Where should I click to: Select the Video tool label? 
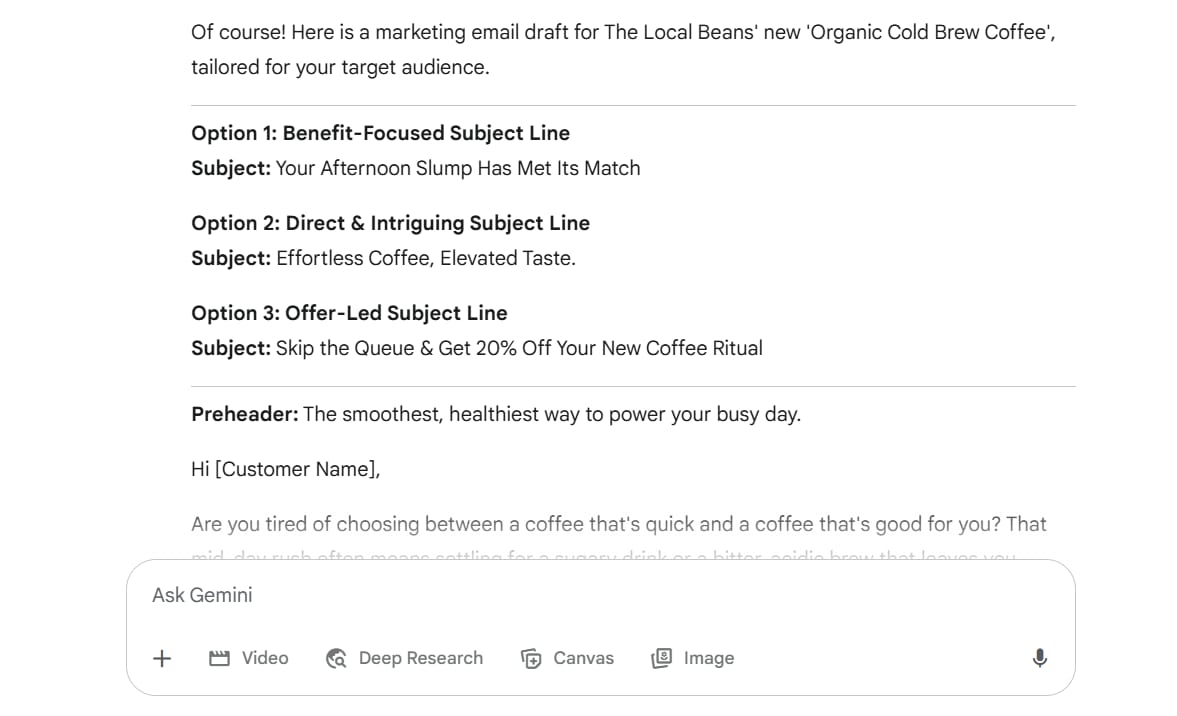coord(265,658)
